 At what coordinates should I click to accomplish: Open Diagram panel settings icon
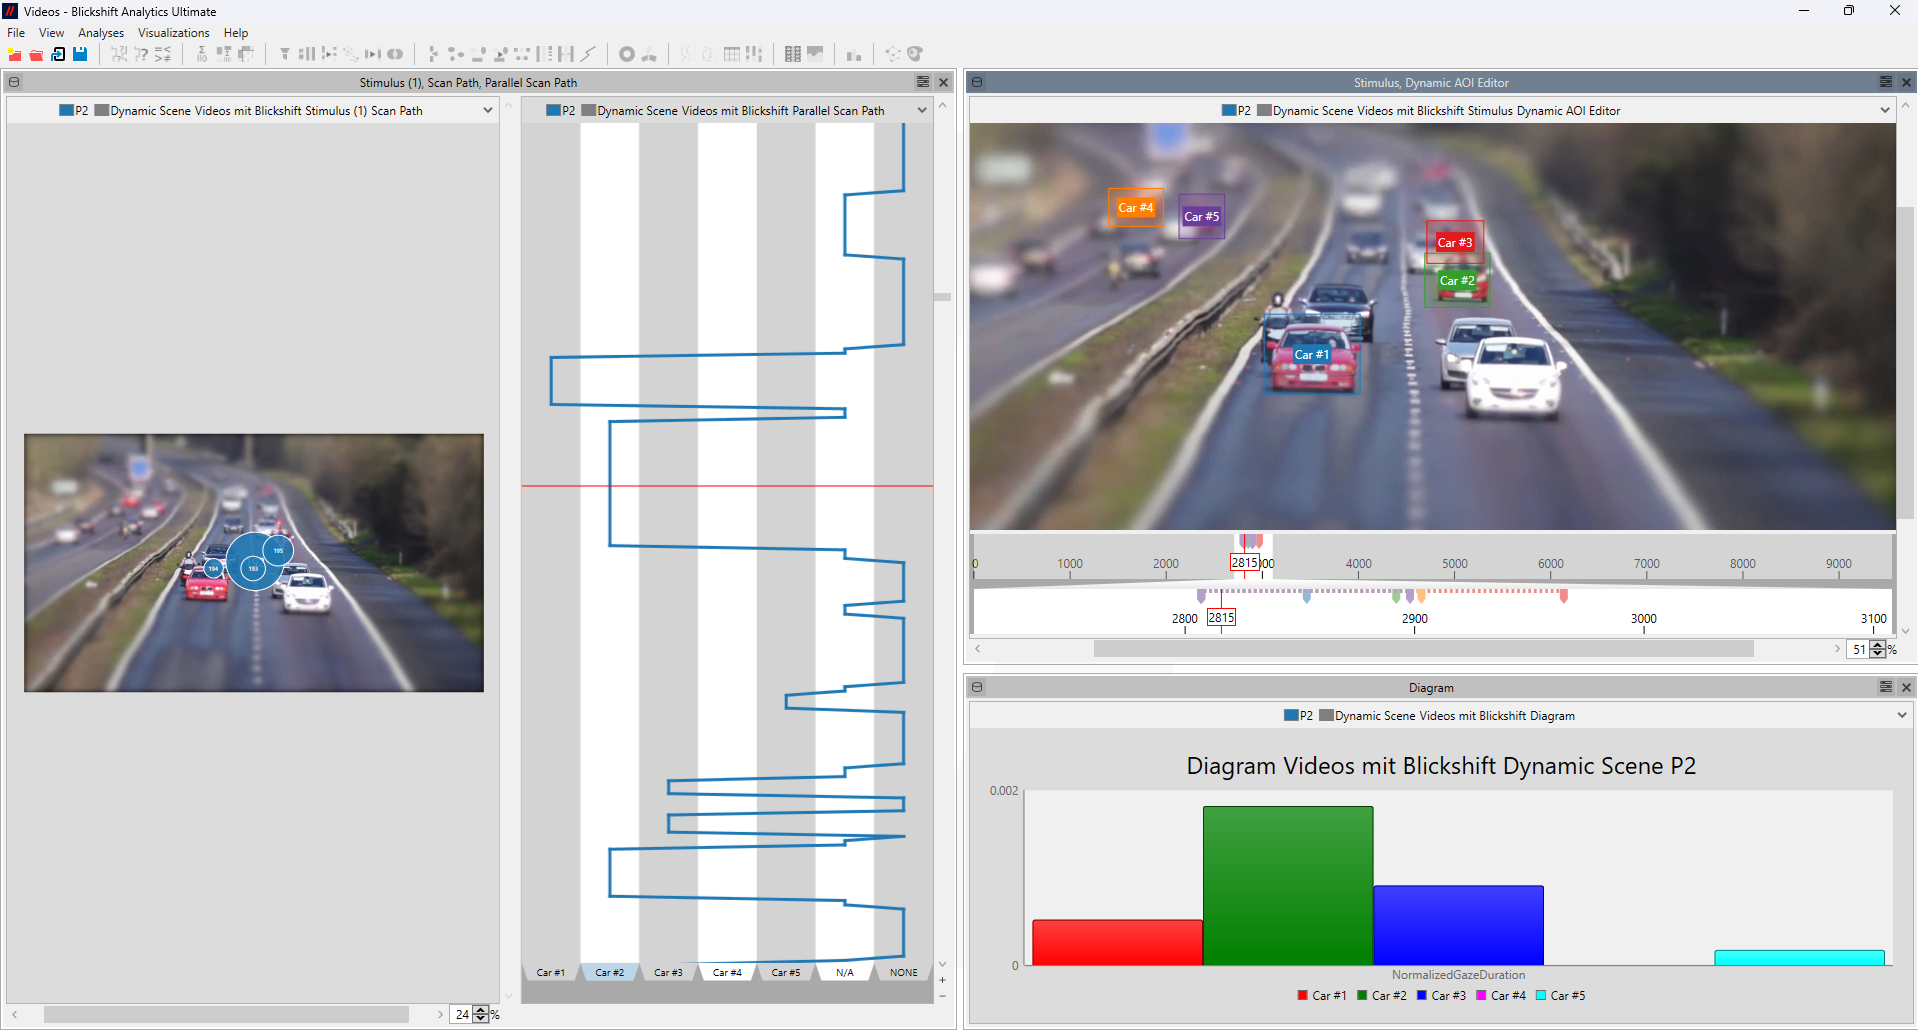coord(1885,687)
